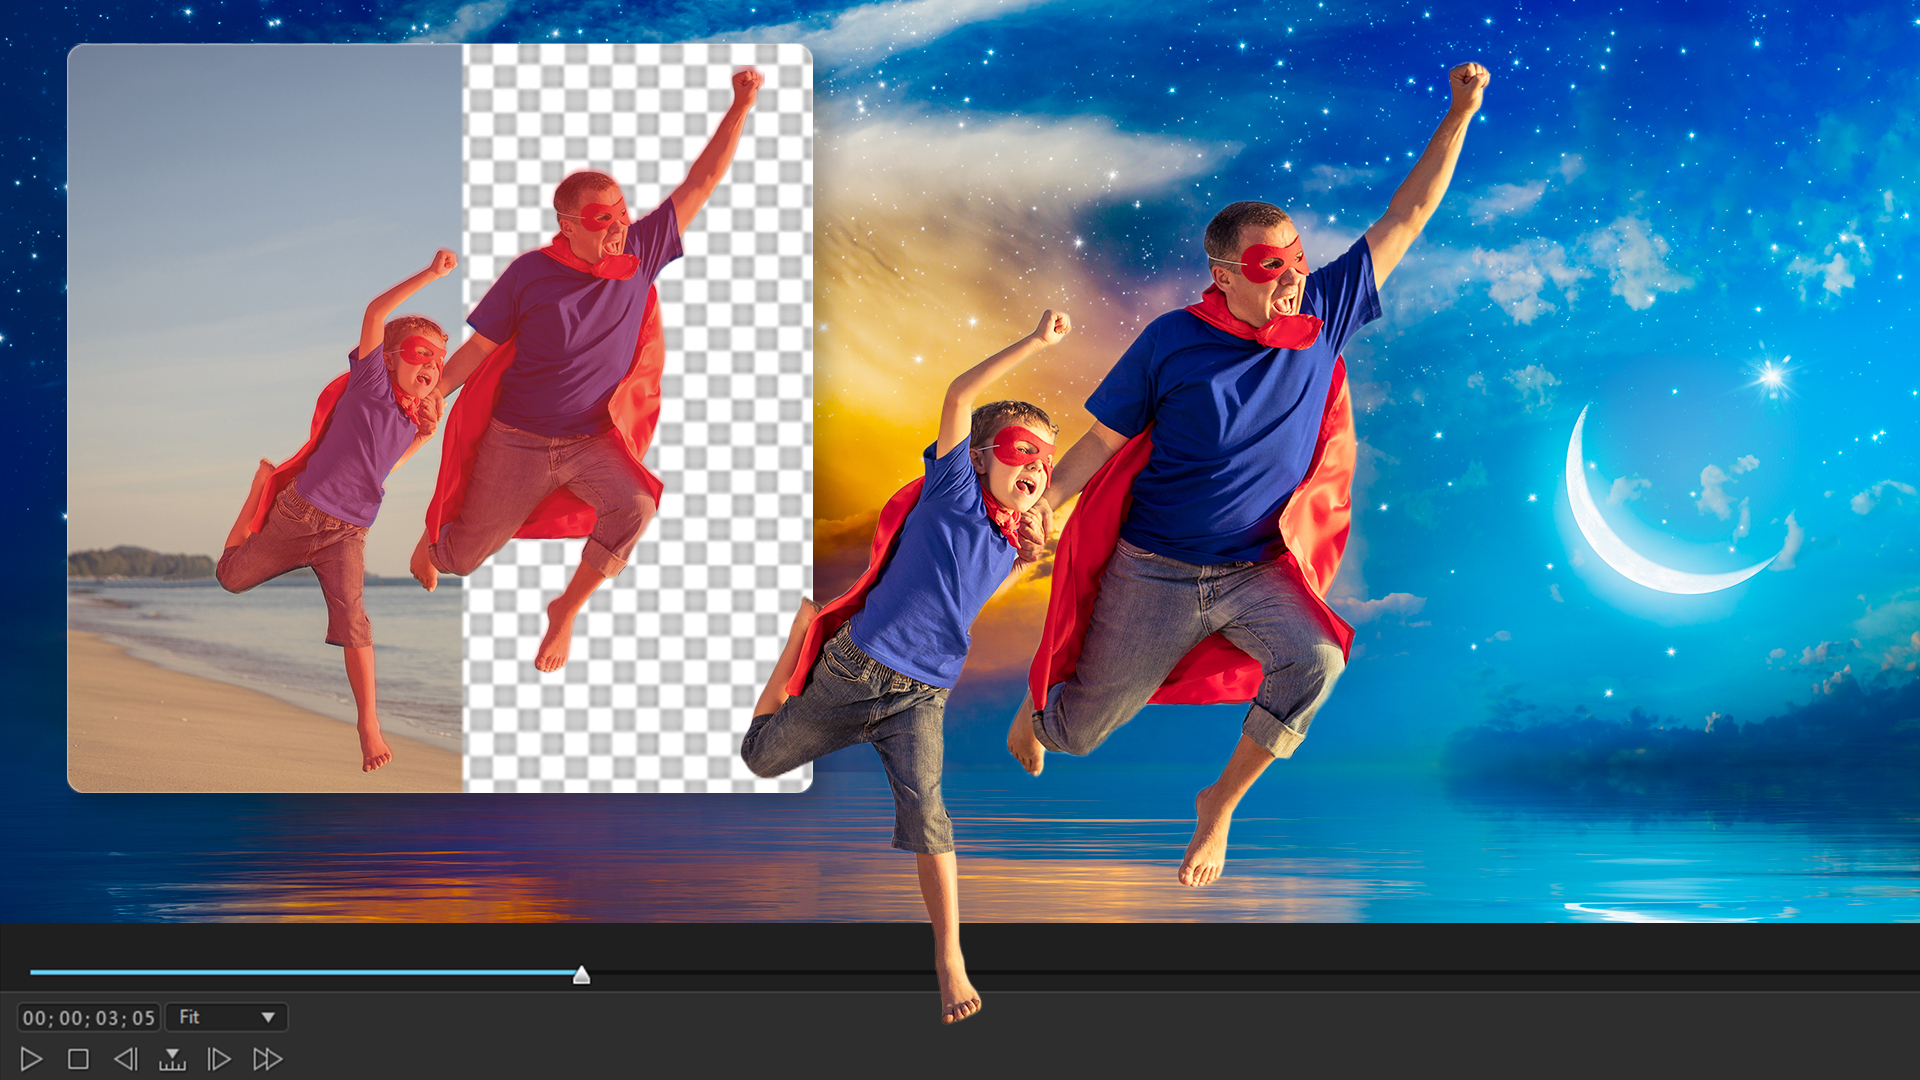This screenshot has width=1920, height=1080.
Task: Click the Stop square button
Action: (78, 1059)
